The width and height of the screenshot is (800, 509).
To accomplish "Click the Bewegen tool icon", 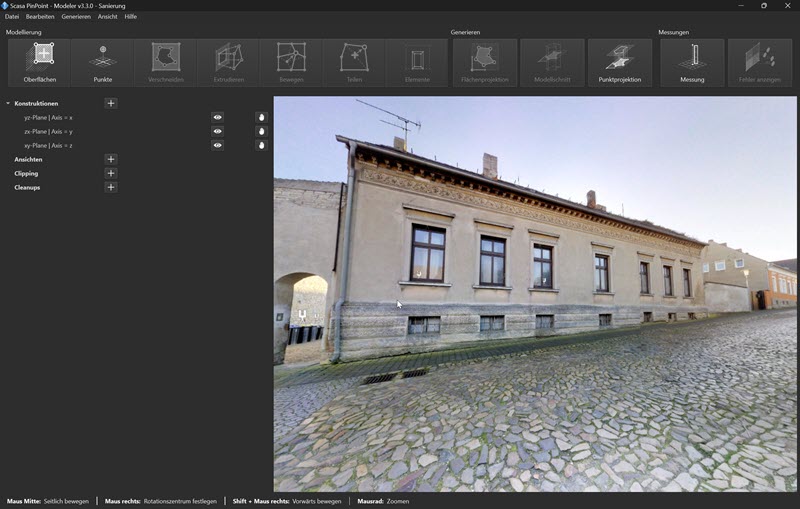I will coord(291,63).
